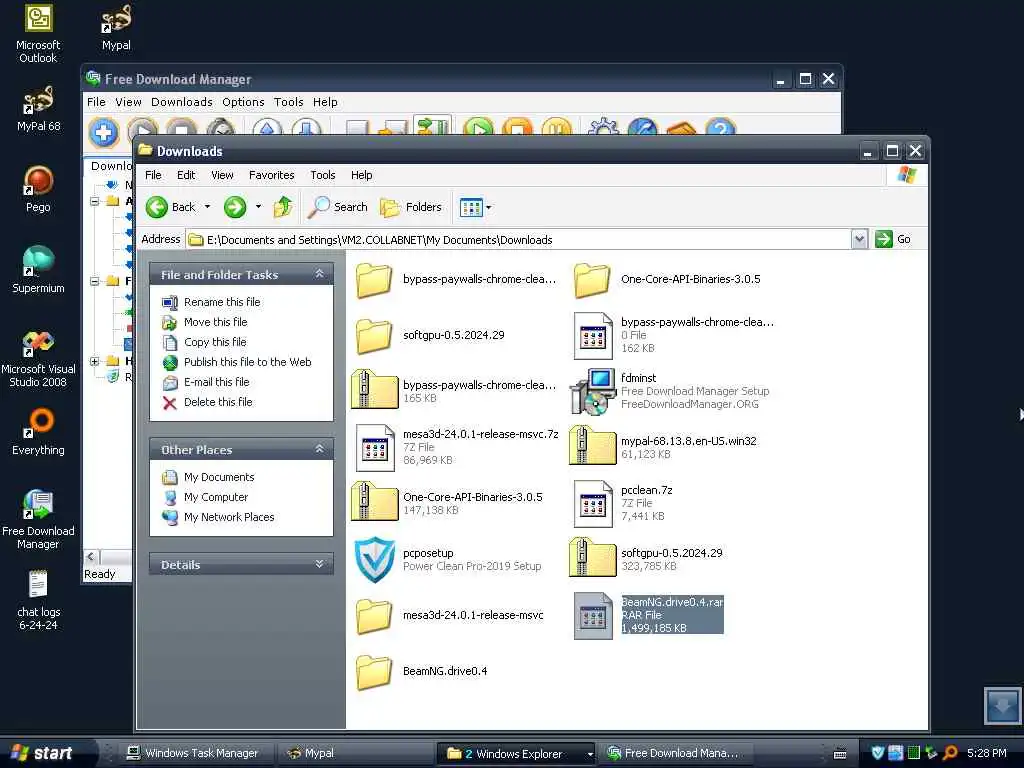Open Favorites menu in Explorer
The image size is (1024, 768).
(x=272, y=175)
